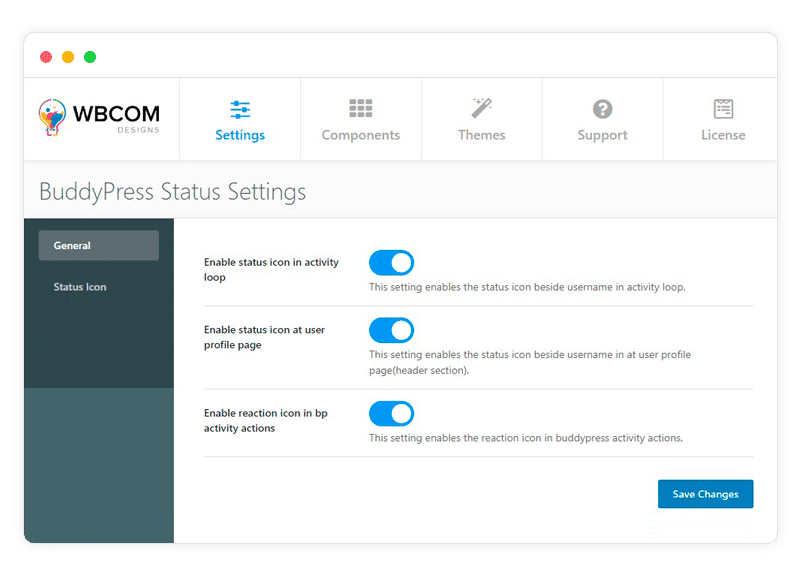Viewport: 800px width, 574px height.
Task: Save Changes button
Action: pyautogui.click(x=705, y=494)
